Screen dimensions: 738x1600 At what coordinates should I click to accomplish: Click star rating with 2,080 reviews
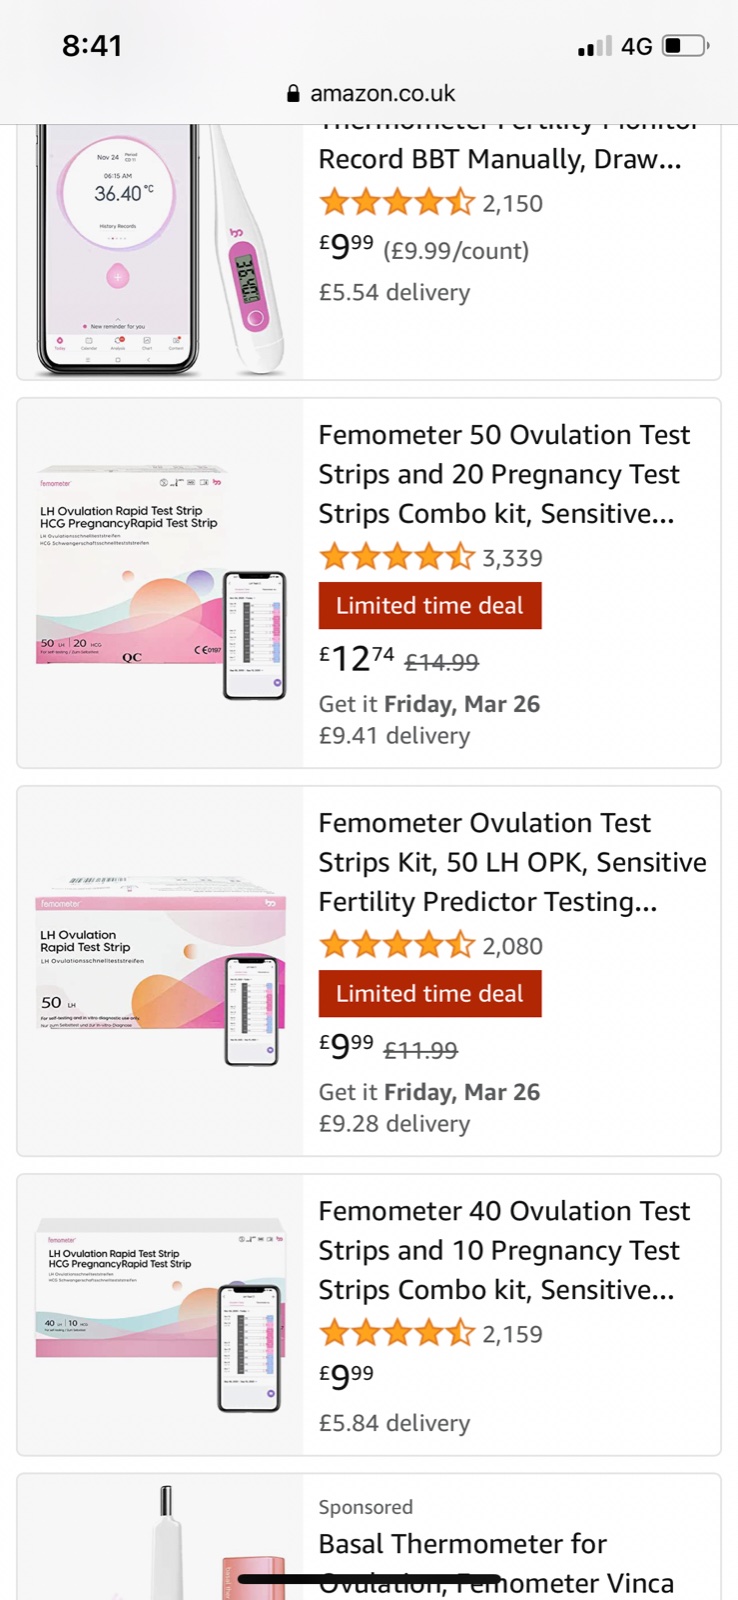(x=396, y=945)
